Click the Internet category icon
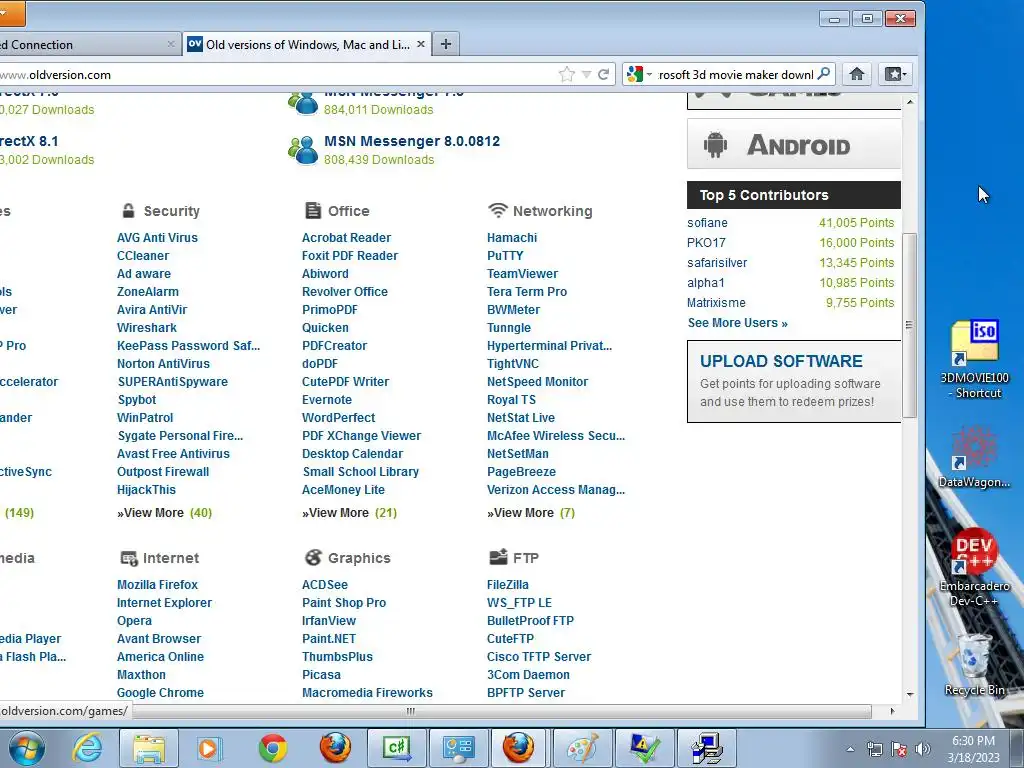This screenshot has height=768, width=1024. (129, 558)
